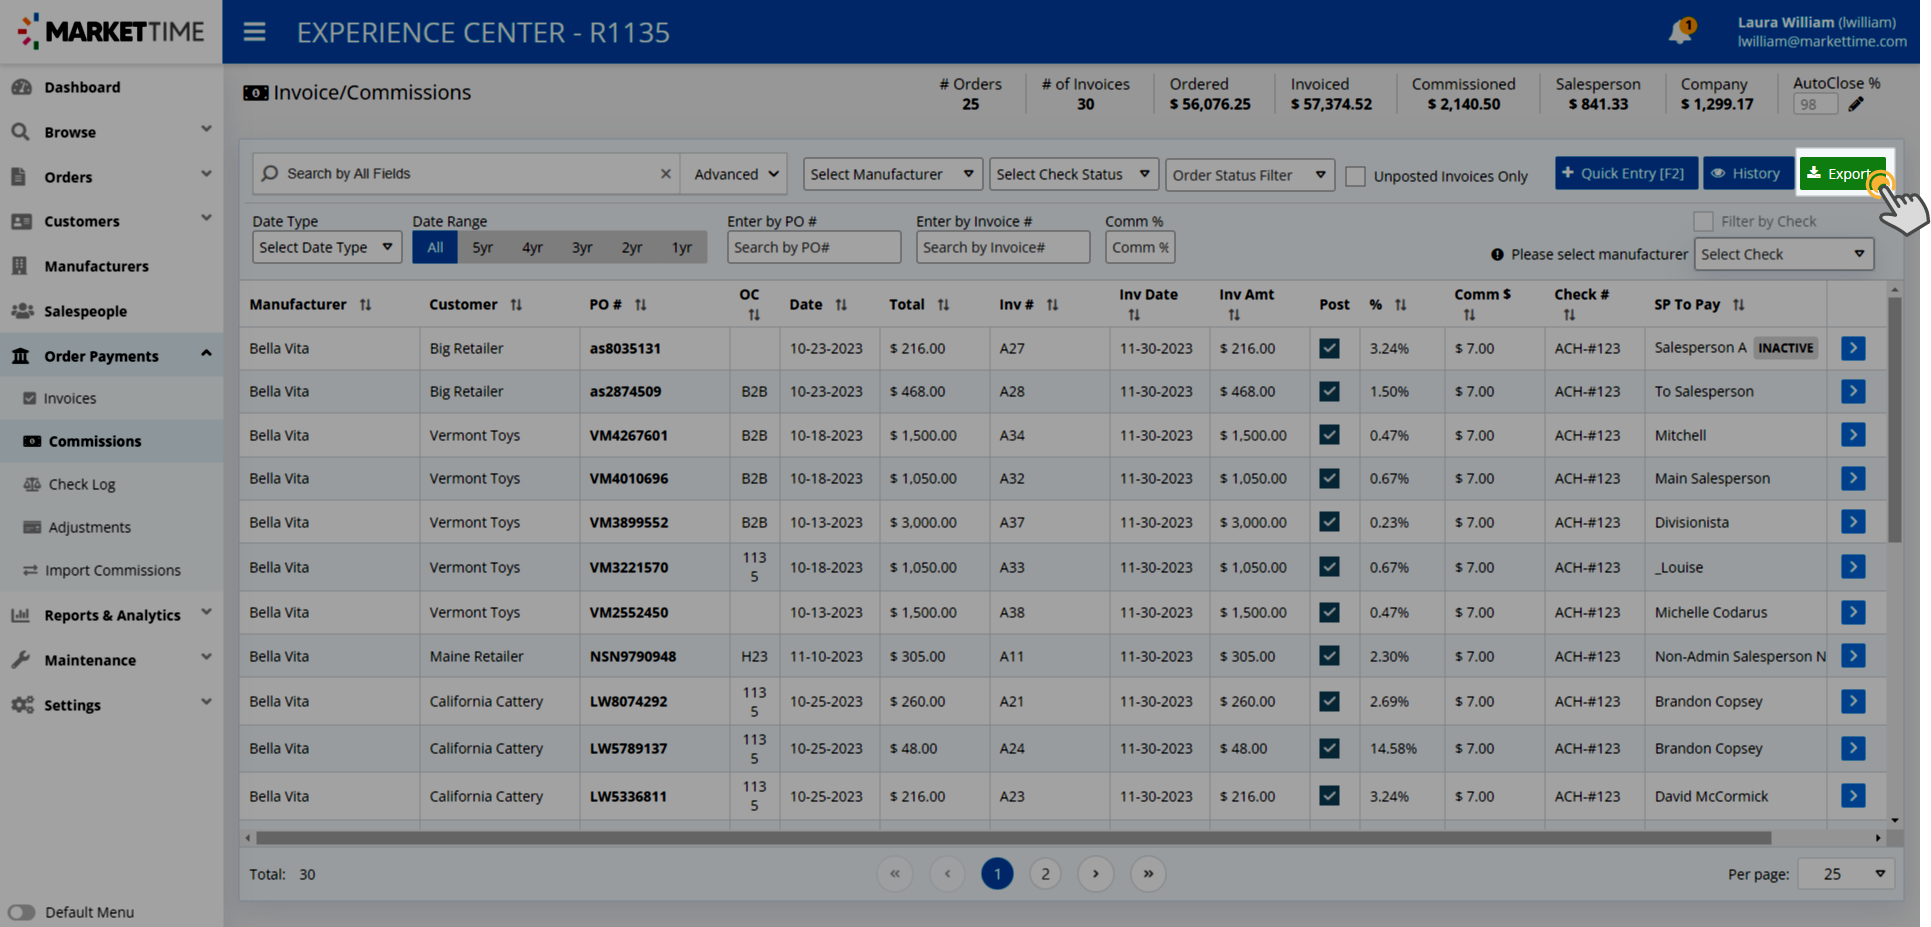Clear the search field with X icon
Screen dimensions: 1931x927
coord(666,174)
